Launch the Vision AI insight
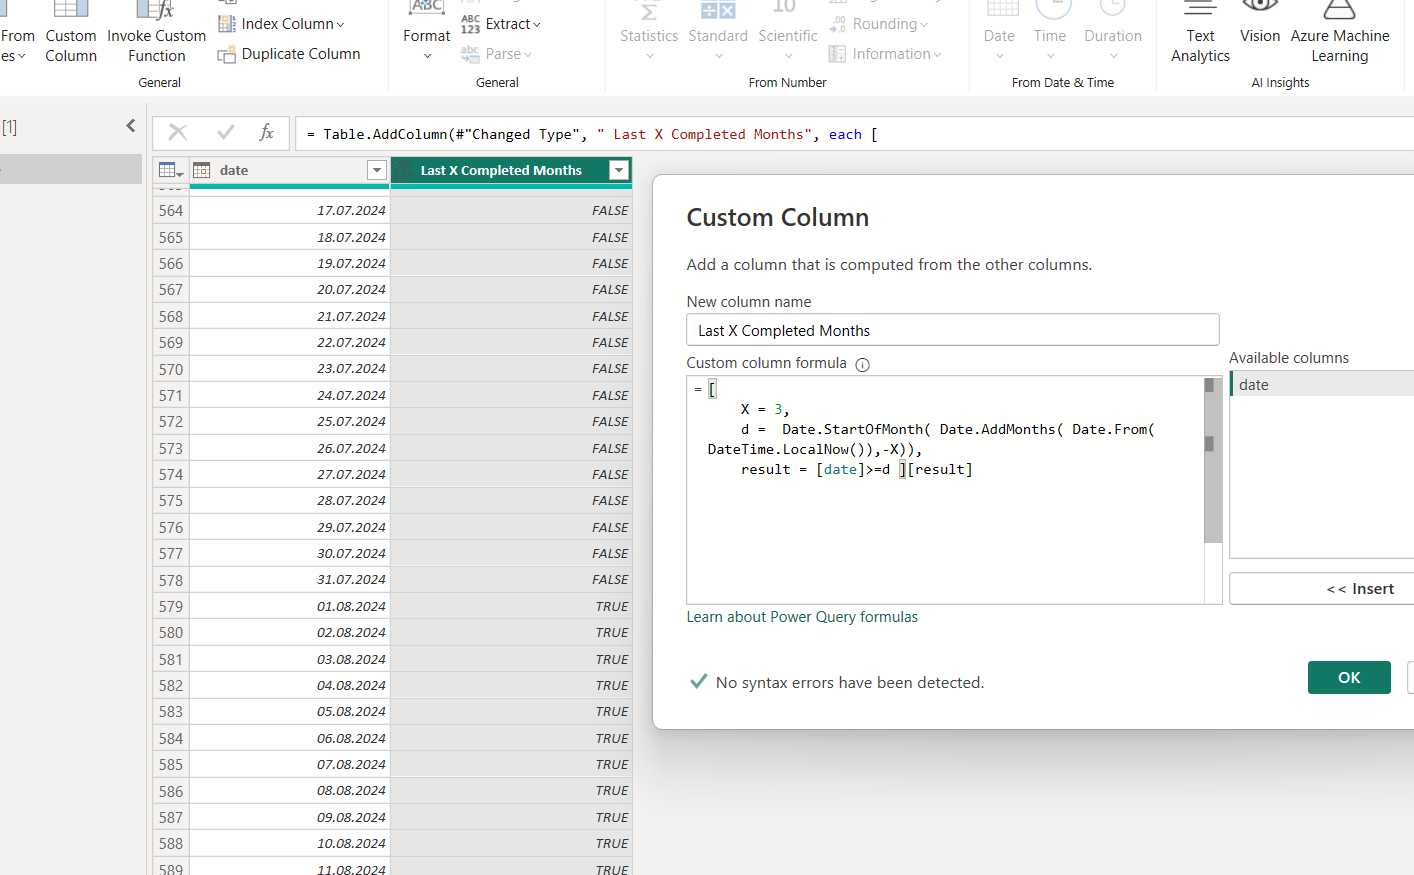Screen dimensions: 1414x875 (1260, 24)
